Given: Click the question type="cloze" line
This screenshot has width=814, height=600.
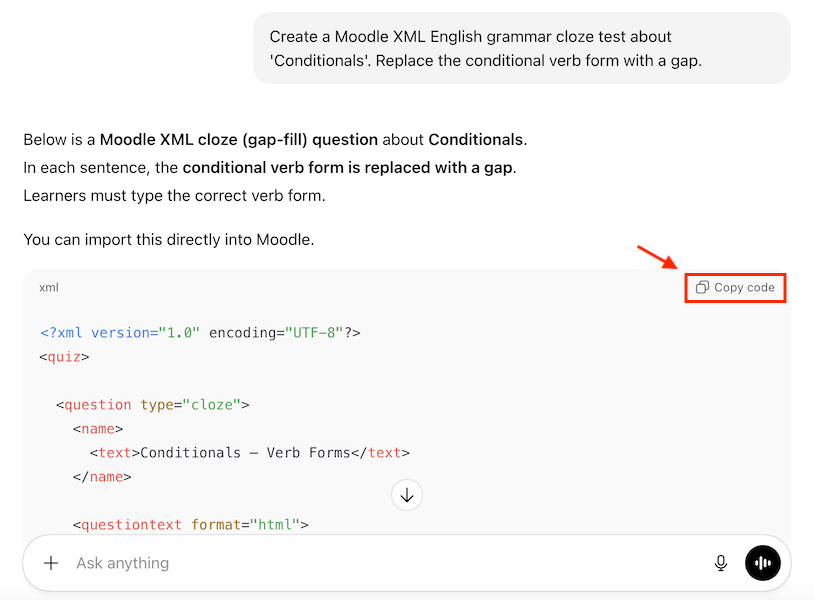Looking at the screenshot, I should 153,405.
